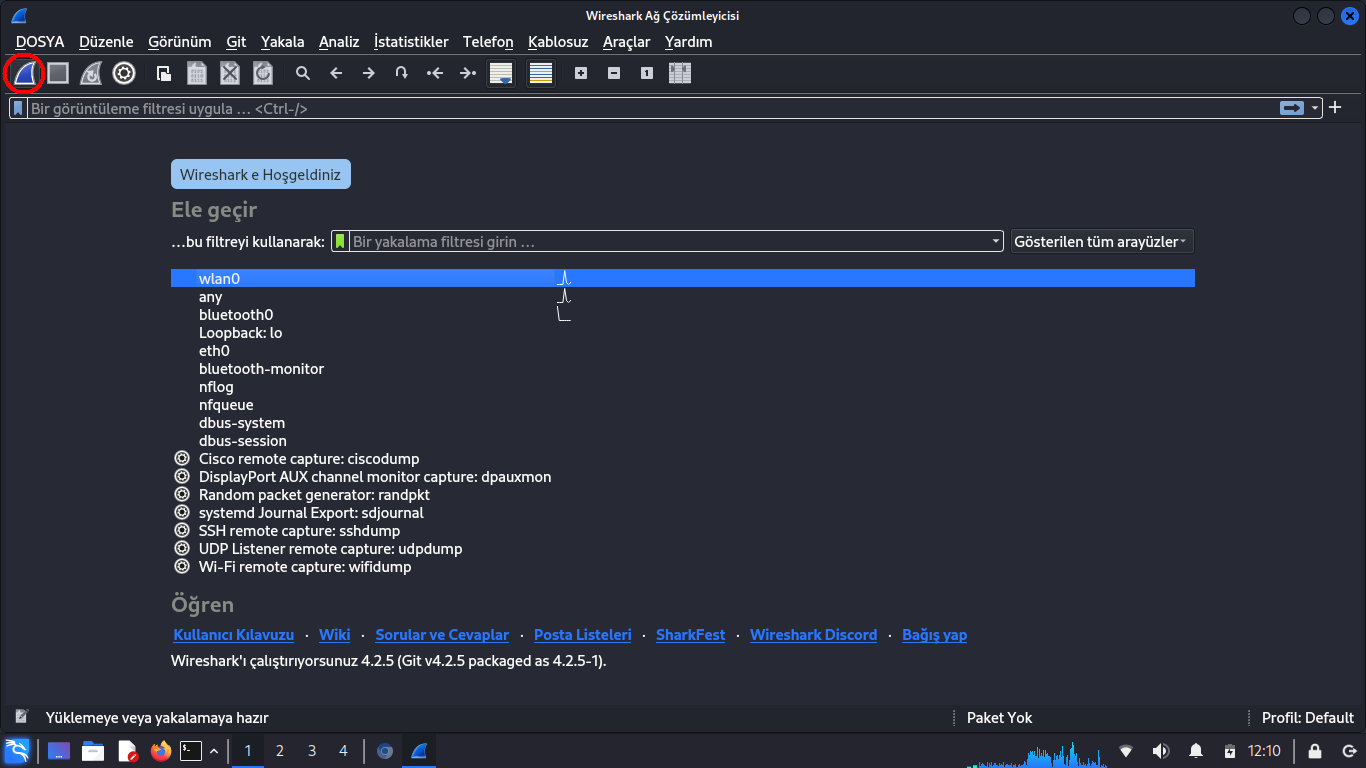Click the resize columns icon

click(680, 73)
